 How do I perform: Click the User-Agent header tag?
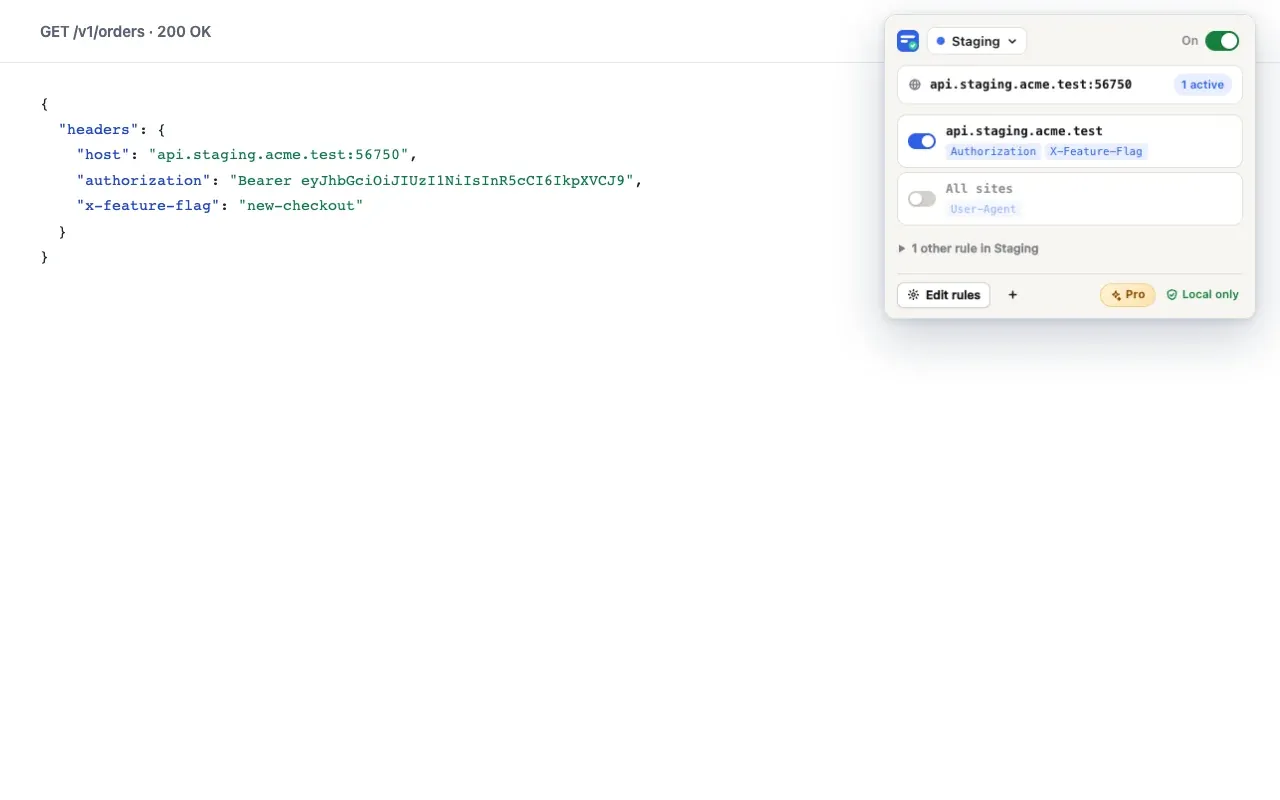coord(983,209)
